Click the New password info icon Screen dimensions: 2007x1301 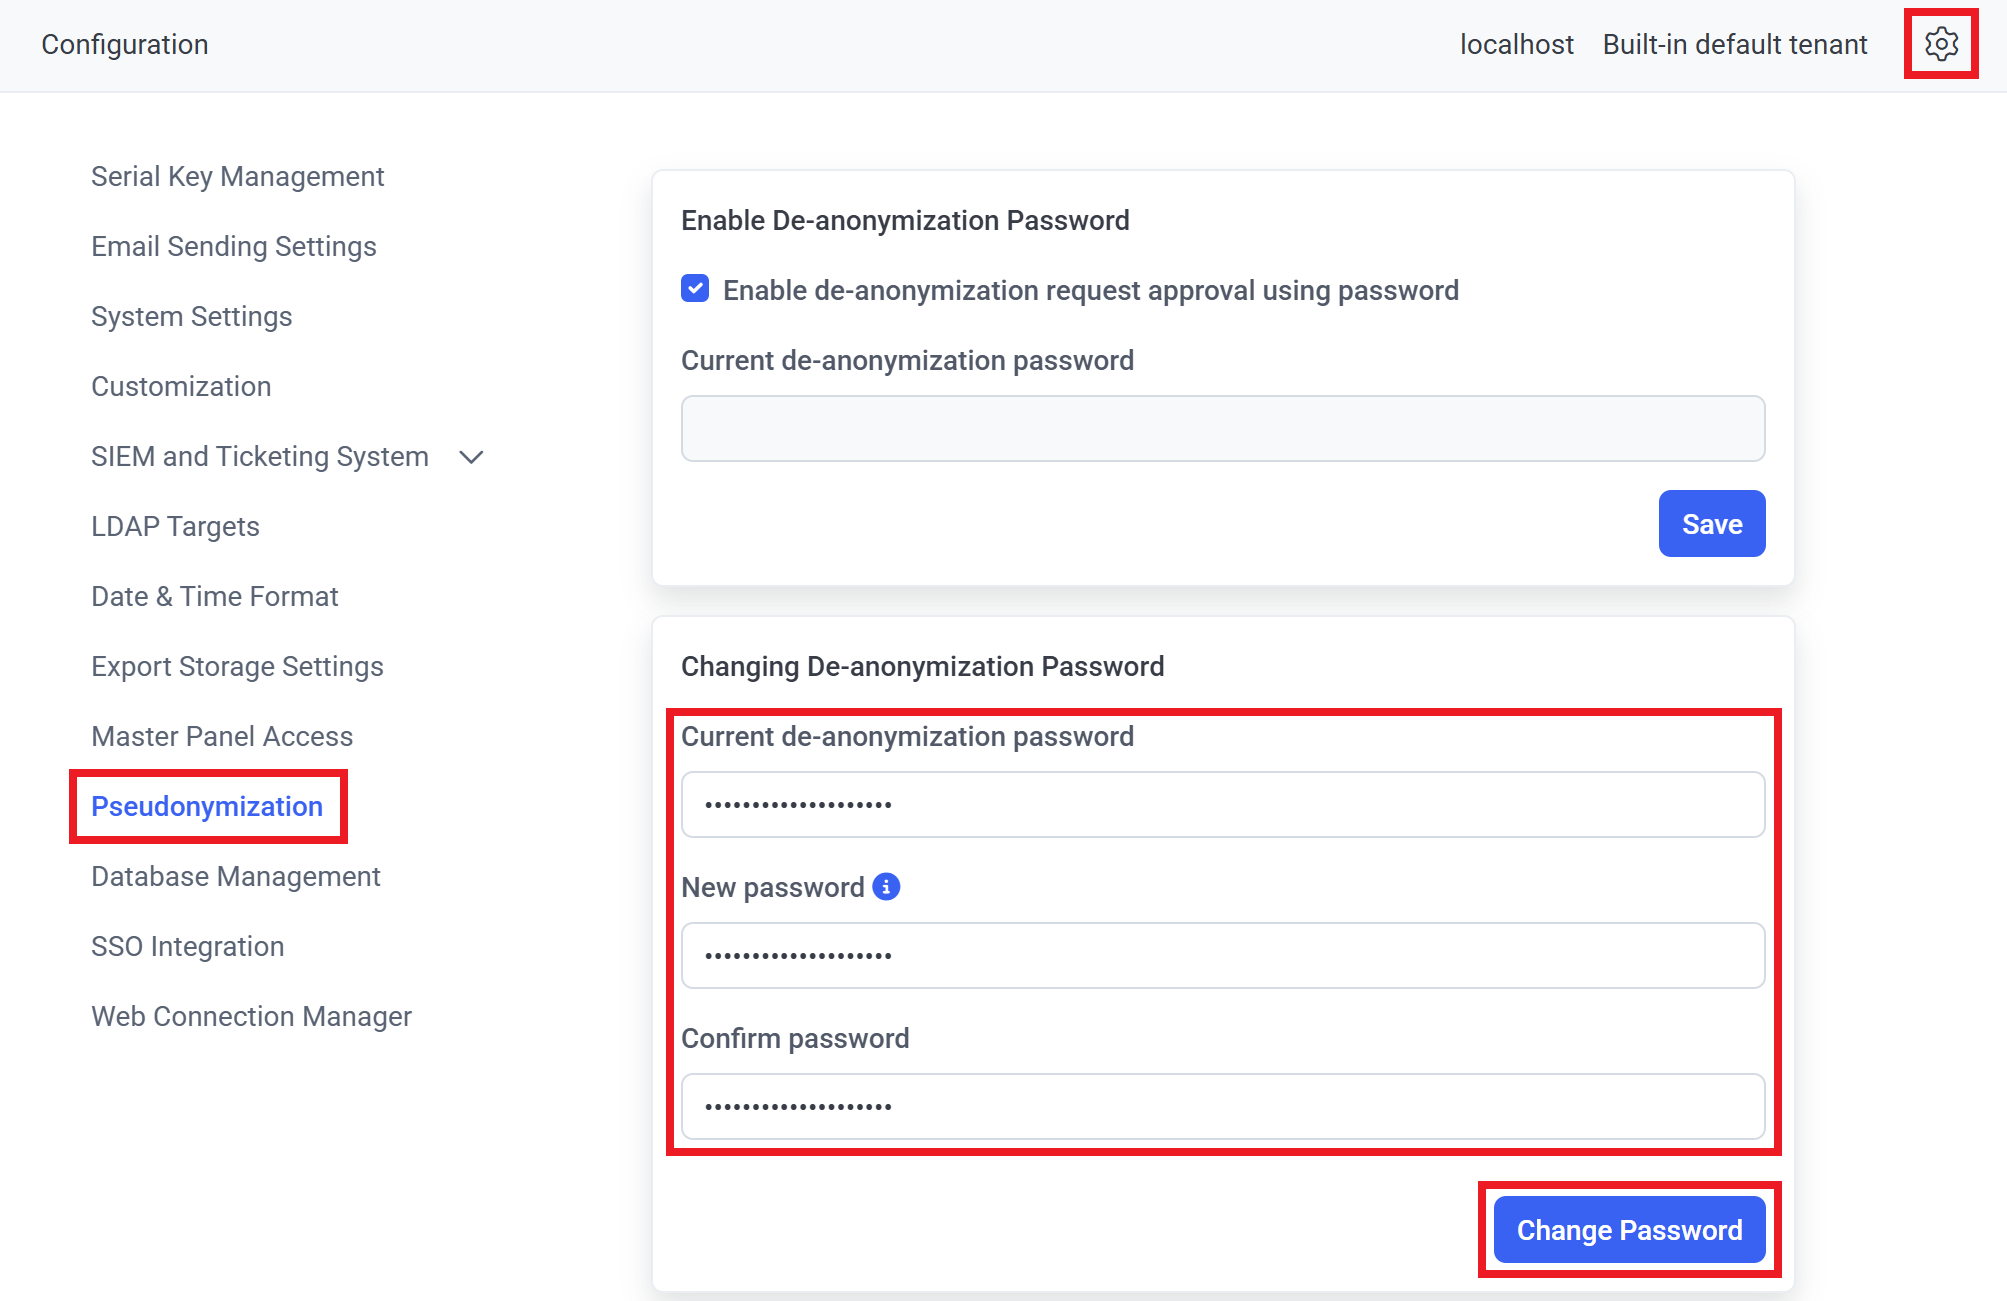point(886,887)
